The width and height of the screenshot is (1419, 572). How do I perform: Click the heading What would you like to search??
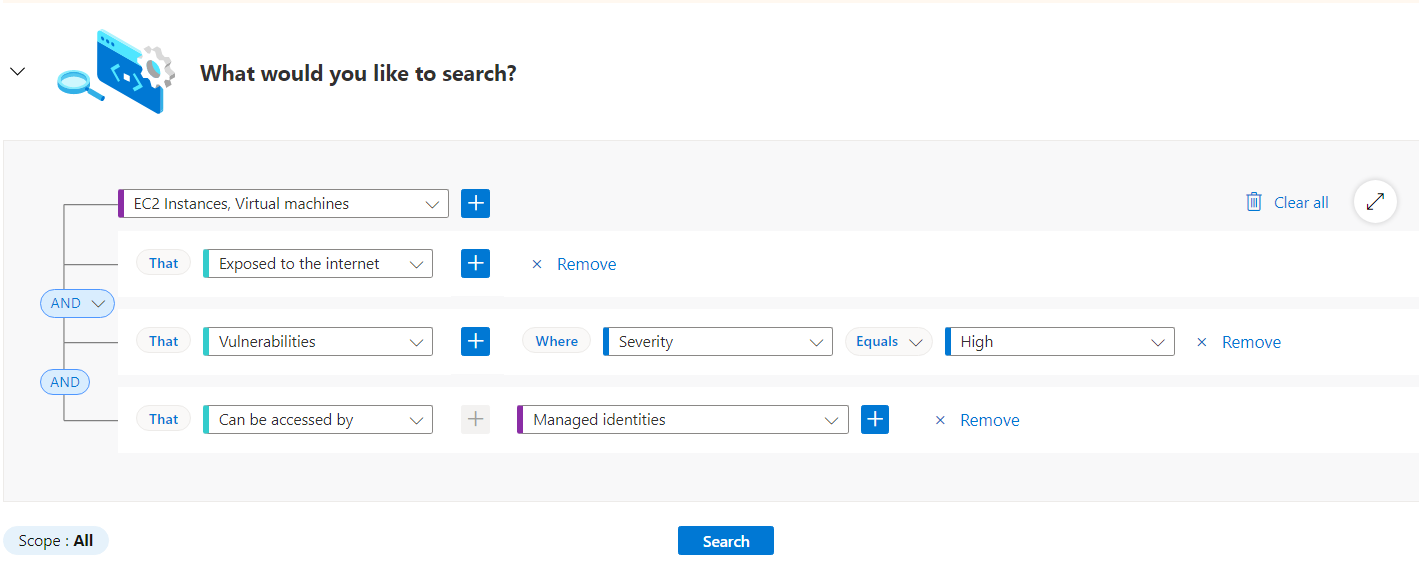[x=358, y=73]
